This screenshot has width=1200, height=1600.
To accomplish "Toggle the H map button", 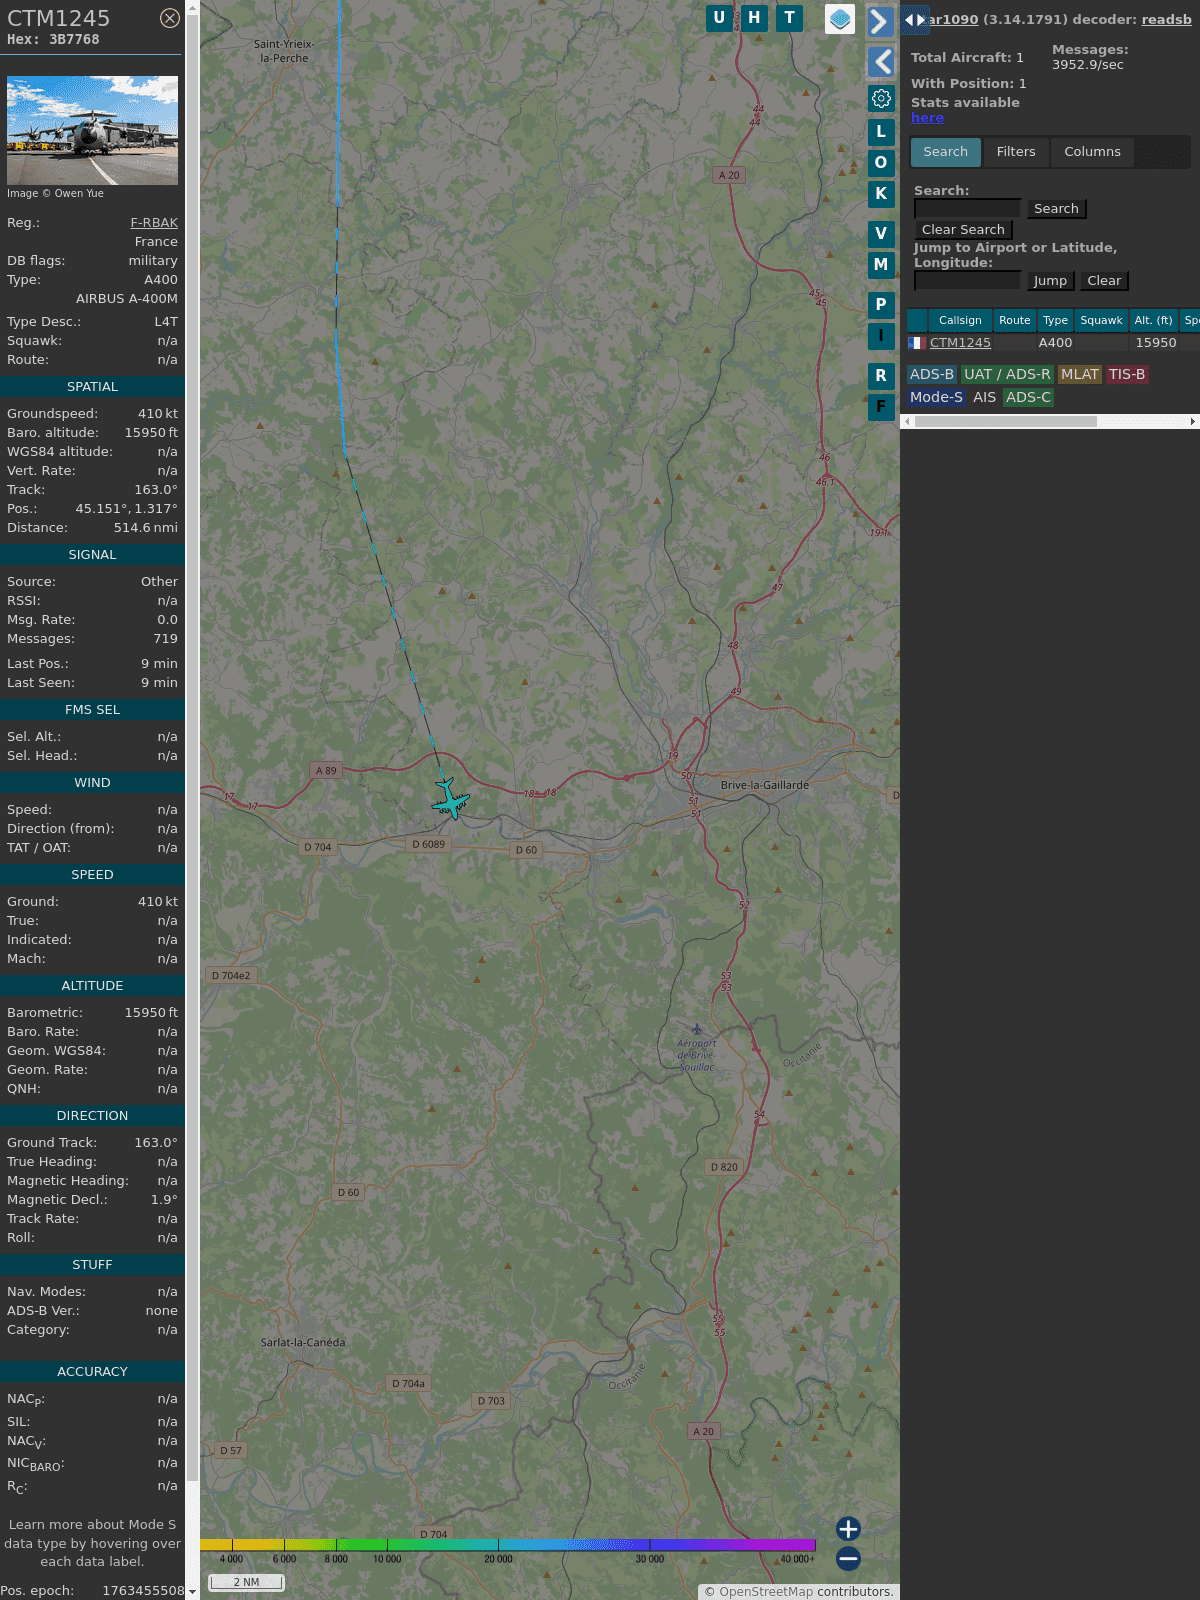I will (754, 18).
